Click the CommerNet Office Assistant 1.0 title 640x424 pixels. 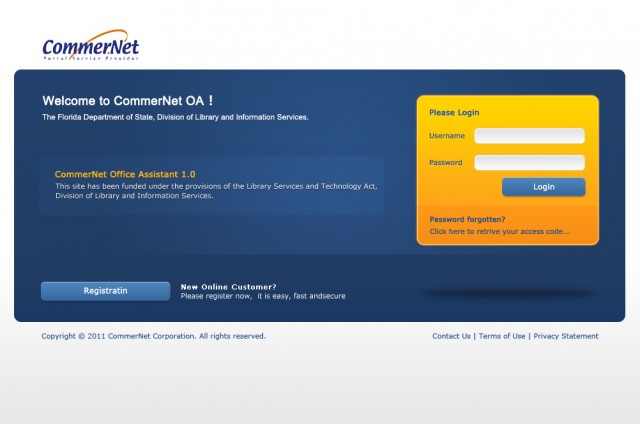tap(125, 174)
